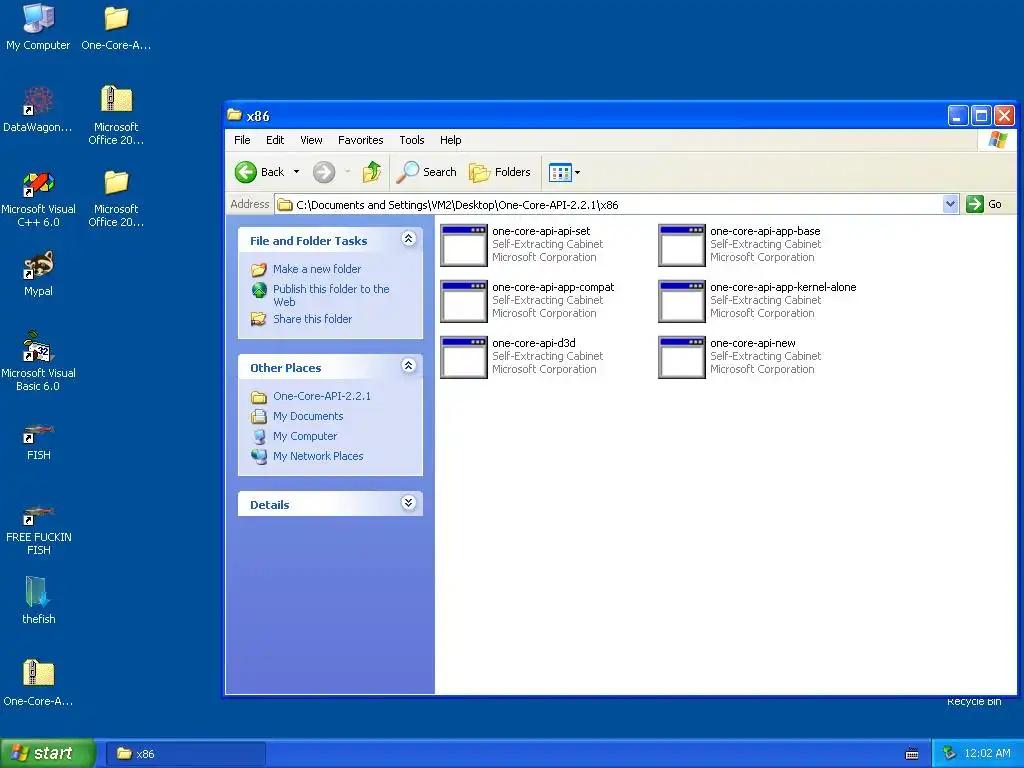Select DataWagon shortcut on desktop
Image resolution: width=1024 pixels, height=768 pixels.
tap(38, 108)
